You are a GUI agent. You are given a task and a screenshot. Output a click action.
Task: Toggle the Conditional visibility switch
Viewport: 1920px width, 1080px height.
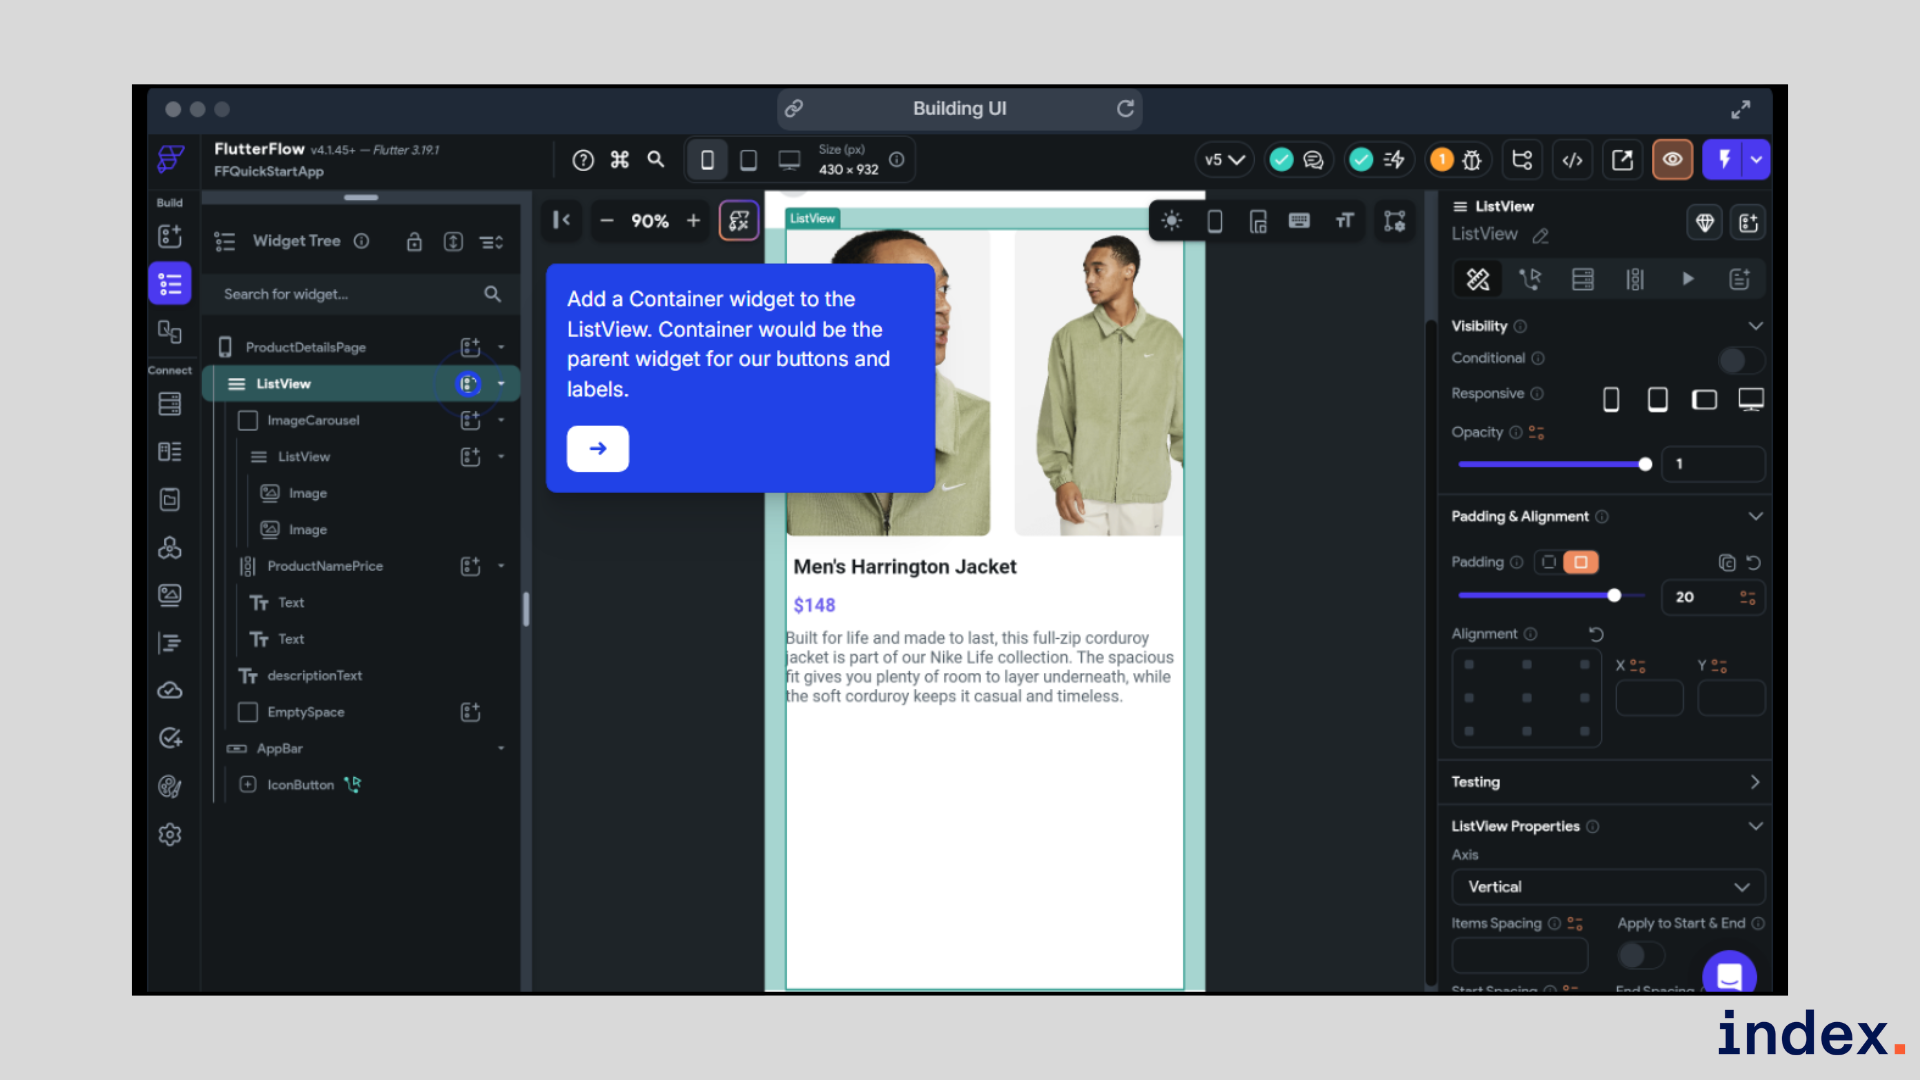[1740, 359]
